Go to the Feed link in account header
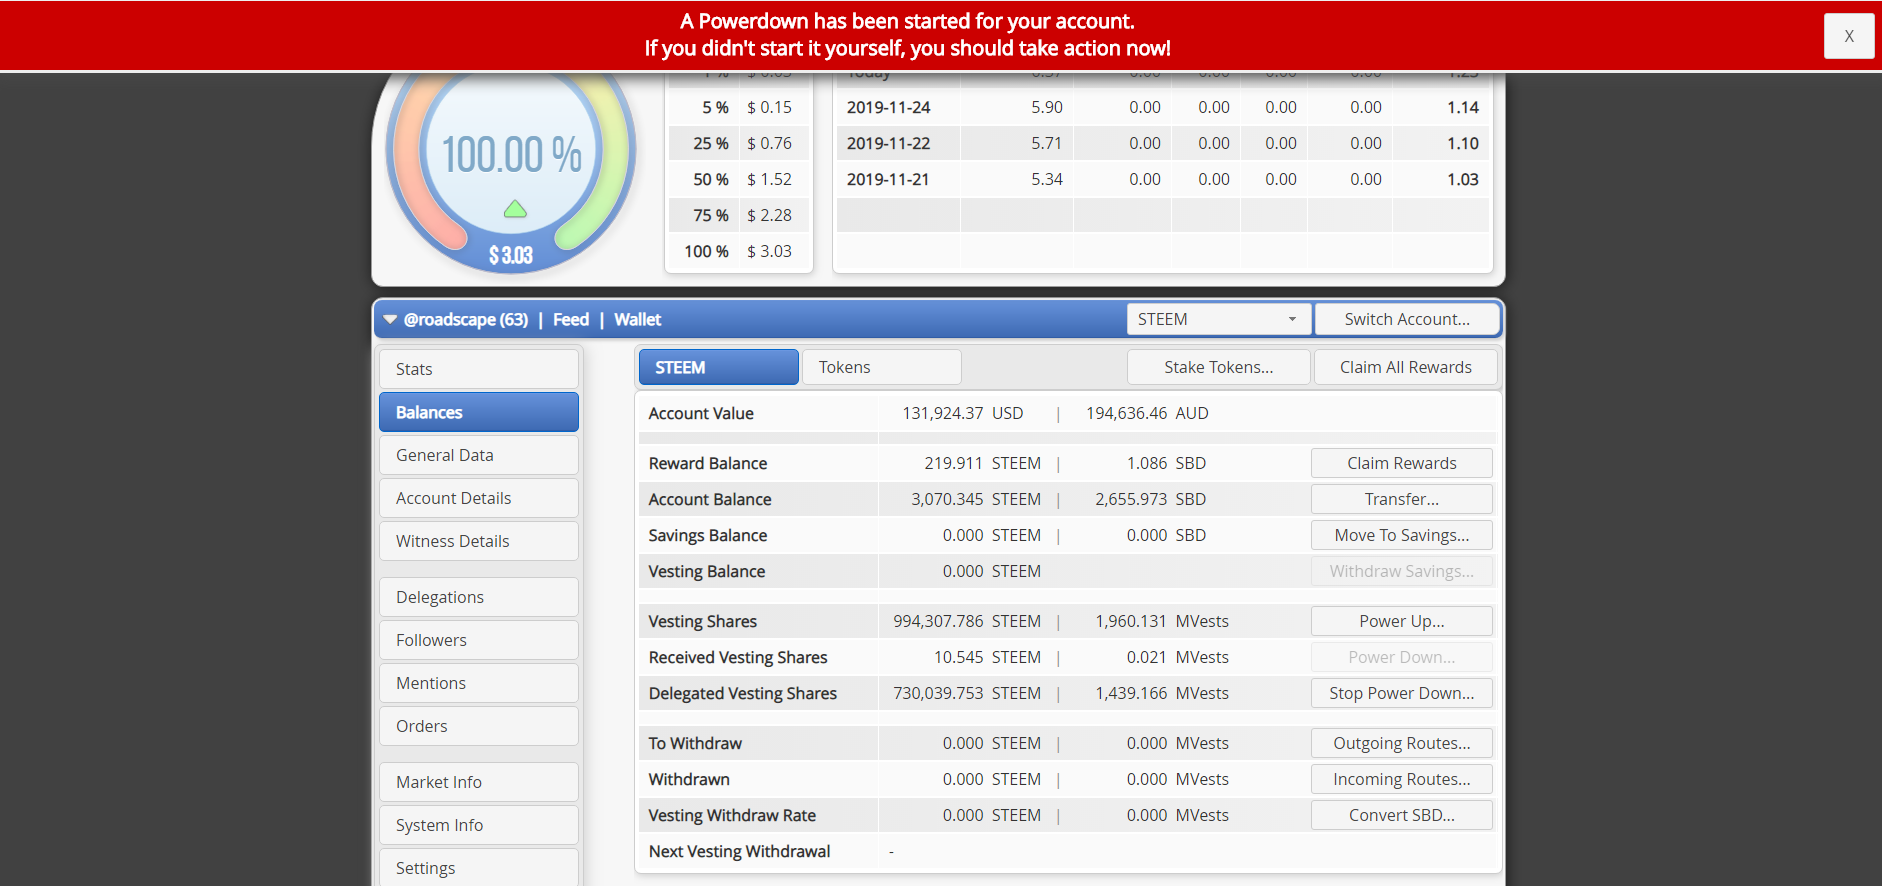The image size is (1882, 886). tap(571, 320)
